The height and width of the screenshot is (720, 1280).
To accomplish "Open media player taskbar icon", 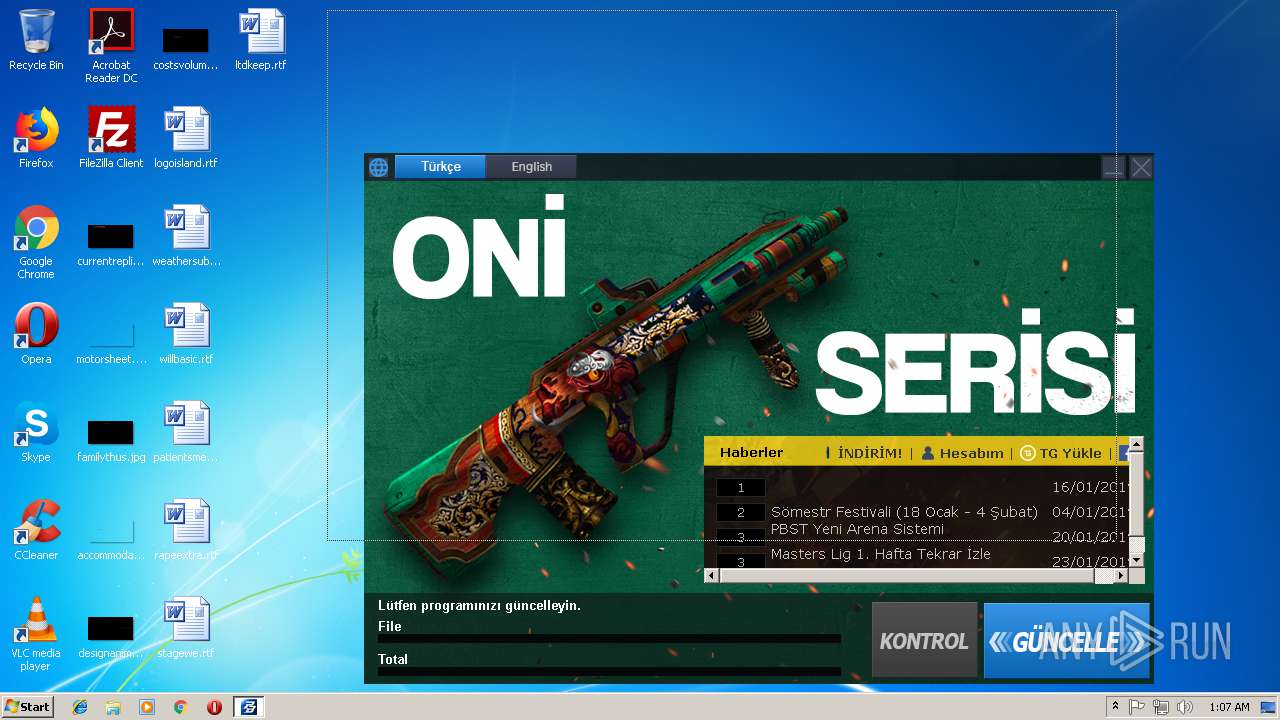I will pyautogui.click(x=147, y=707).
